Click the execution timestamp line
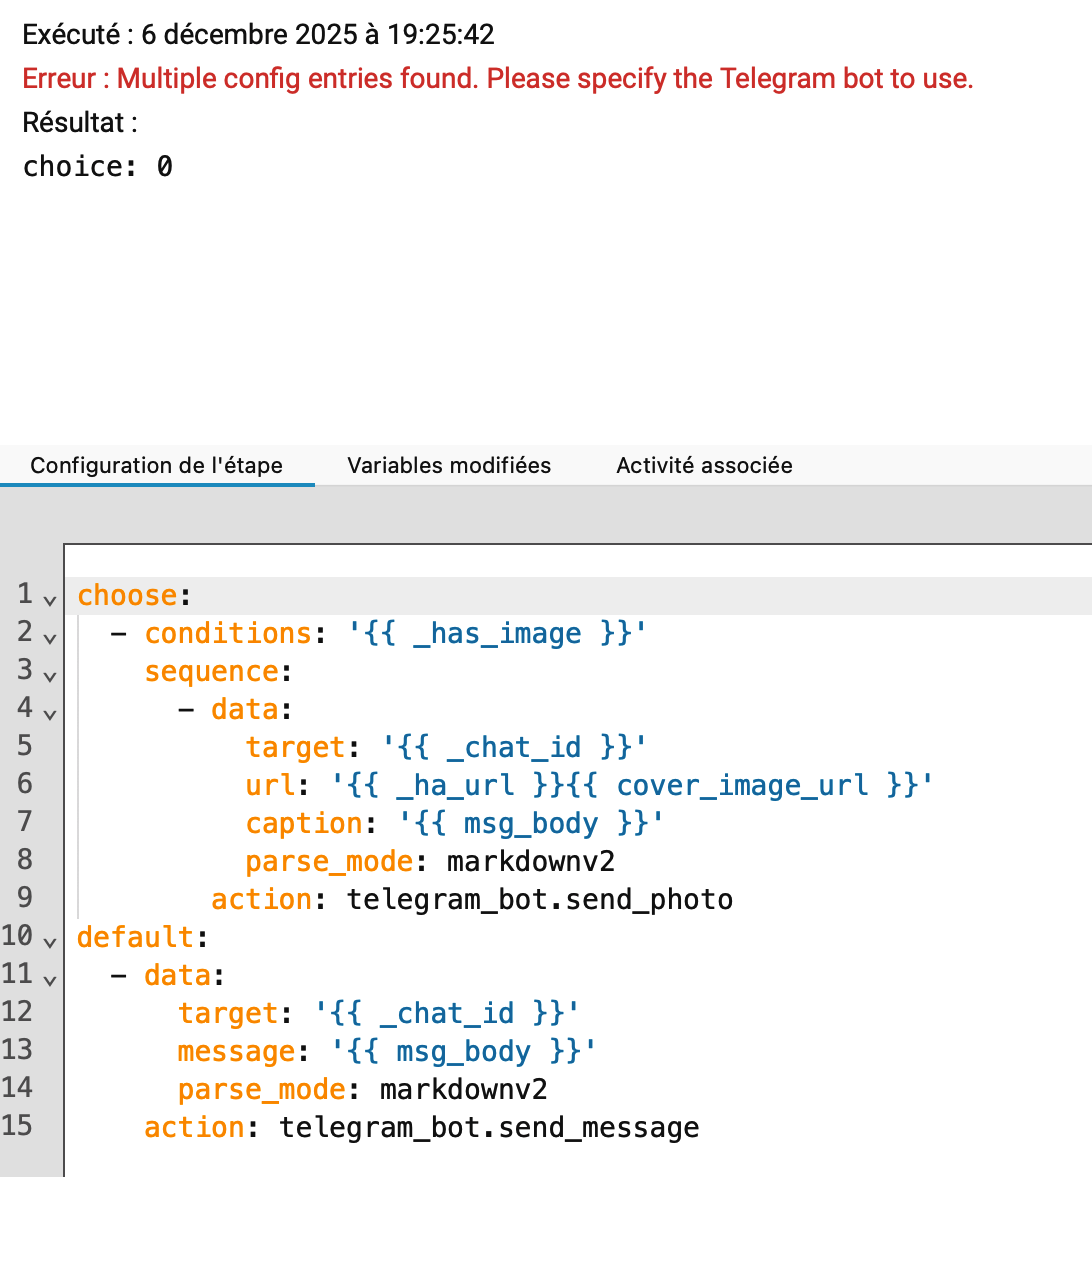The image size is (1092, 1274). [258, 34]
